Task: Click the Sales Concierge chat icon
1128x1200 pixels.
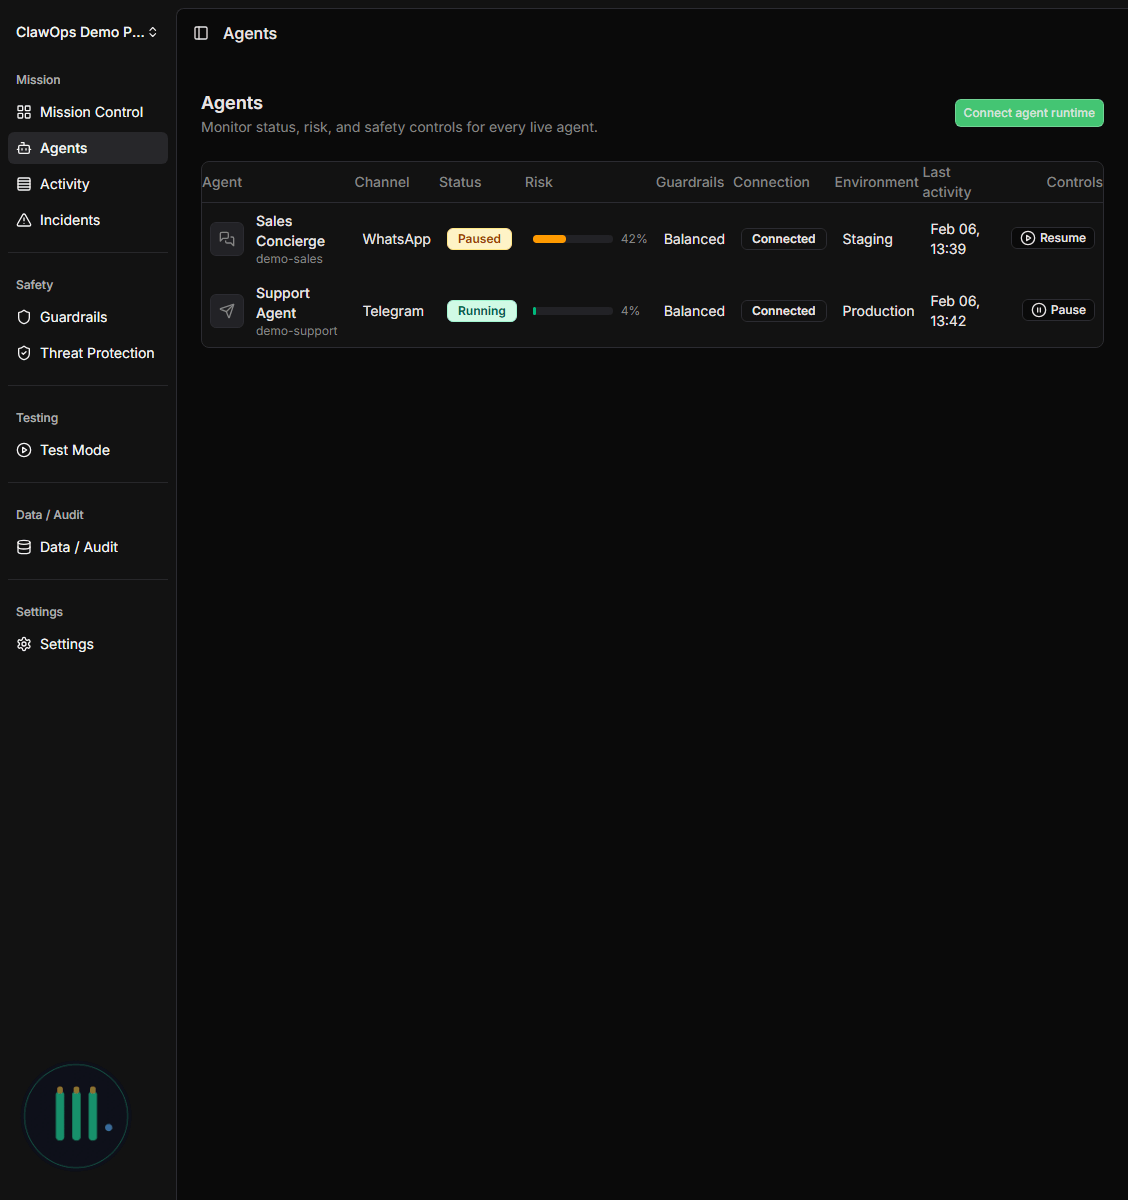Action: click(227, 239)
